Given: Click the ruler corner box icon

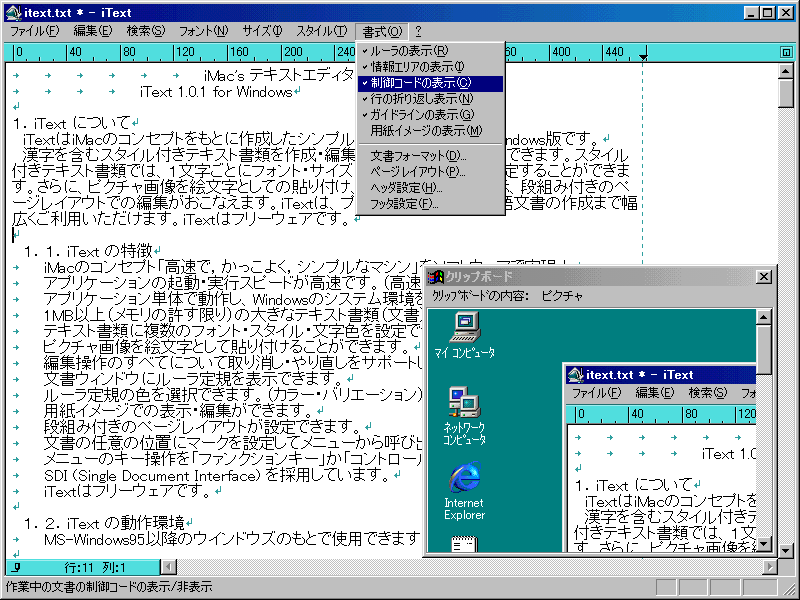Looking at the screenshot, I should [x=786, y=52].
